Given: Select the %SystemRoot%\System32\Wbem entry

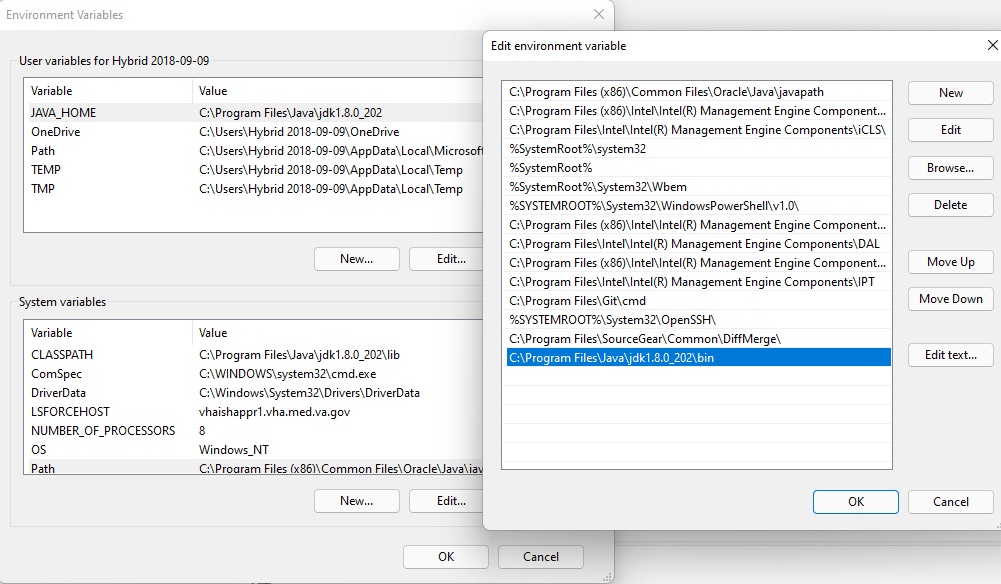Looking at the screenshot, I should [698, 187].
